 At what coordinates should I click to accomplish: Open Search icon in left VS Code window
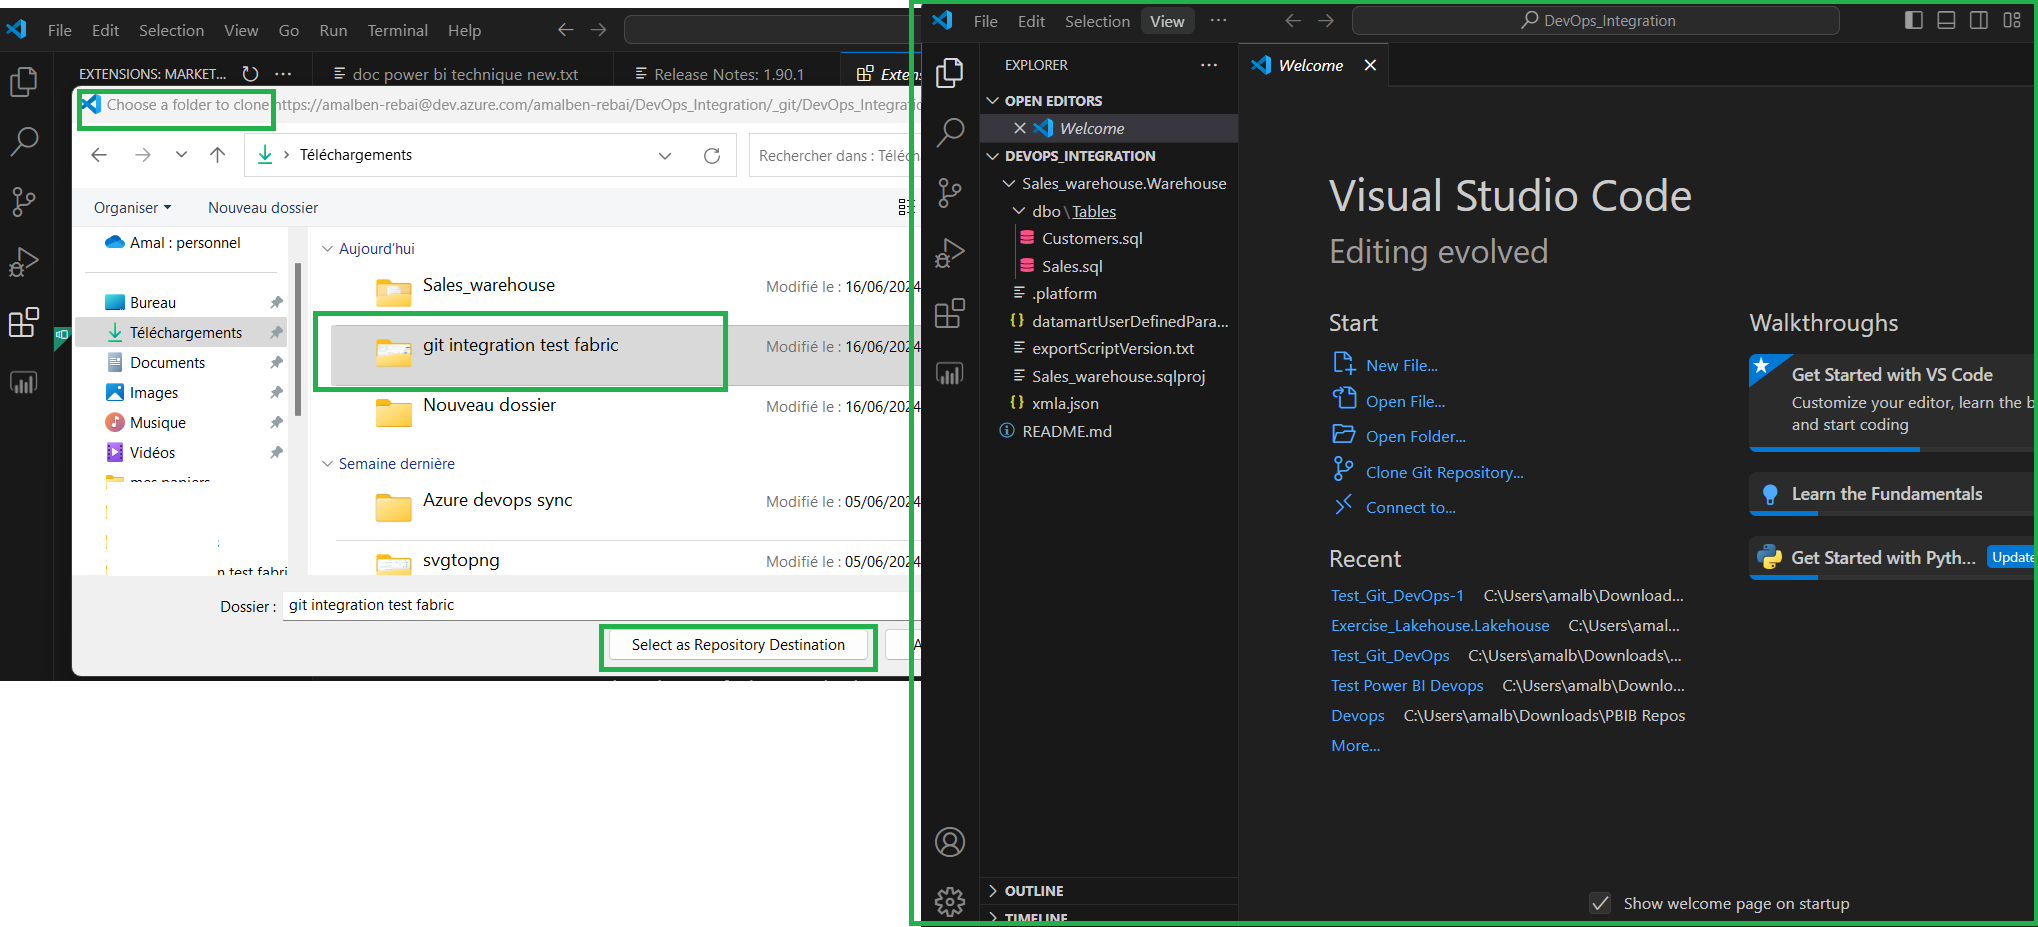tap(23, 141)
